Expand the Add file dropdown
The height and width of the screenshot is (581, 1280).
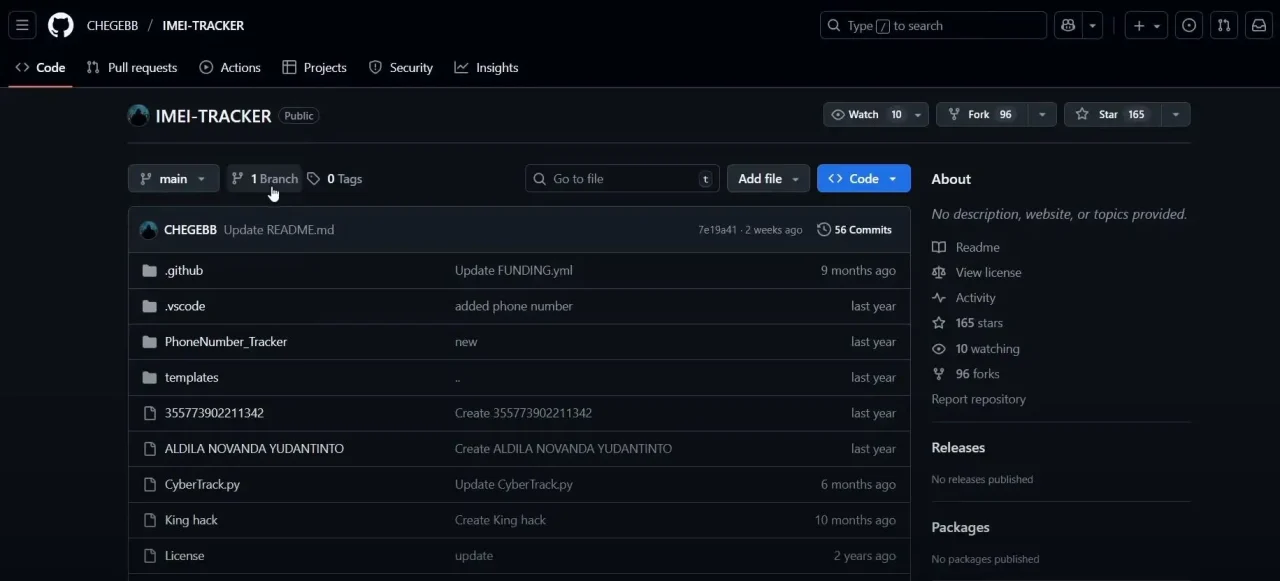(x=769, y=178)
